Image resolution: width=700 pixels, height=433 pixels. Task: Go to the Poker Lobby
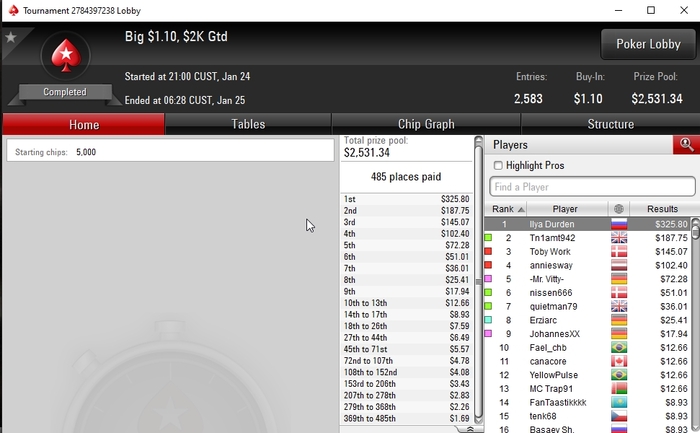648,44
